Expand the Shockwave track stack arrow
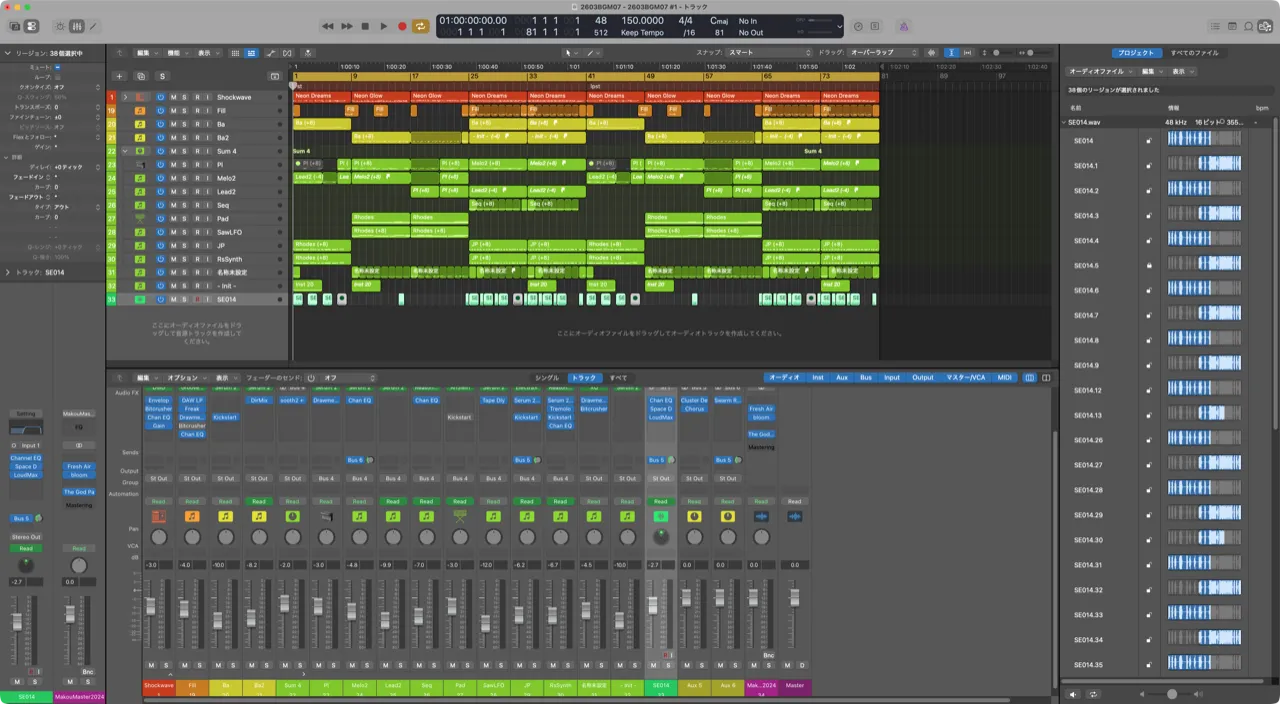 click(125, 97)
